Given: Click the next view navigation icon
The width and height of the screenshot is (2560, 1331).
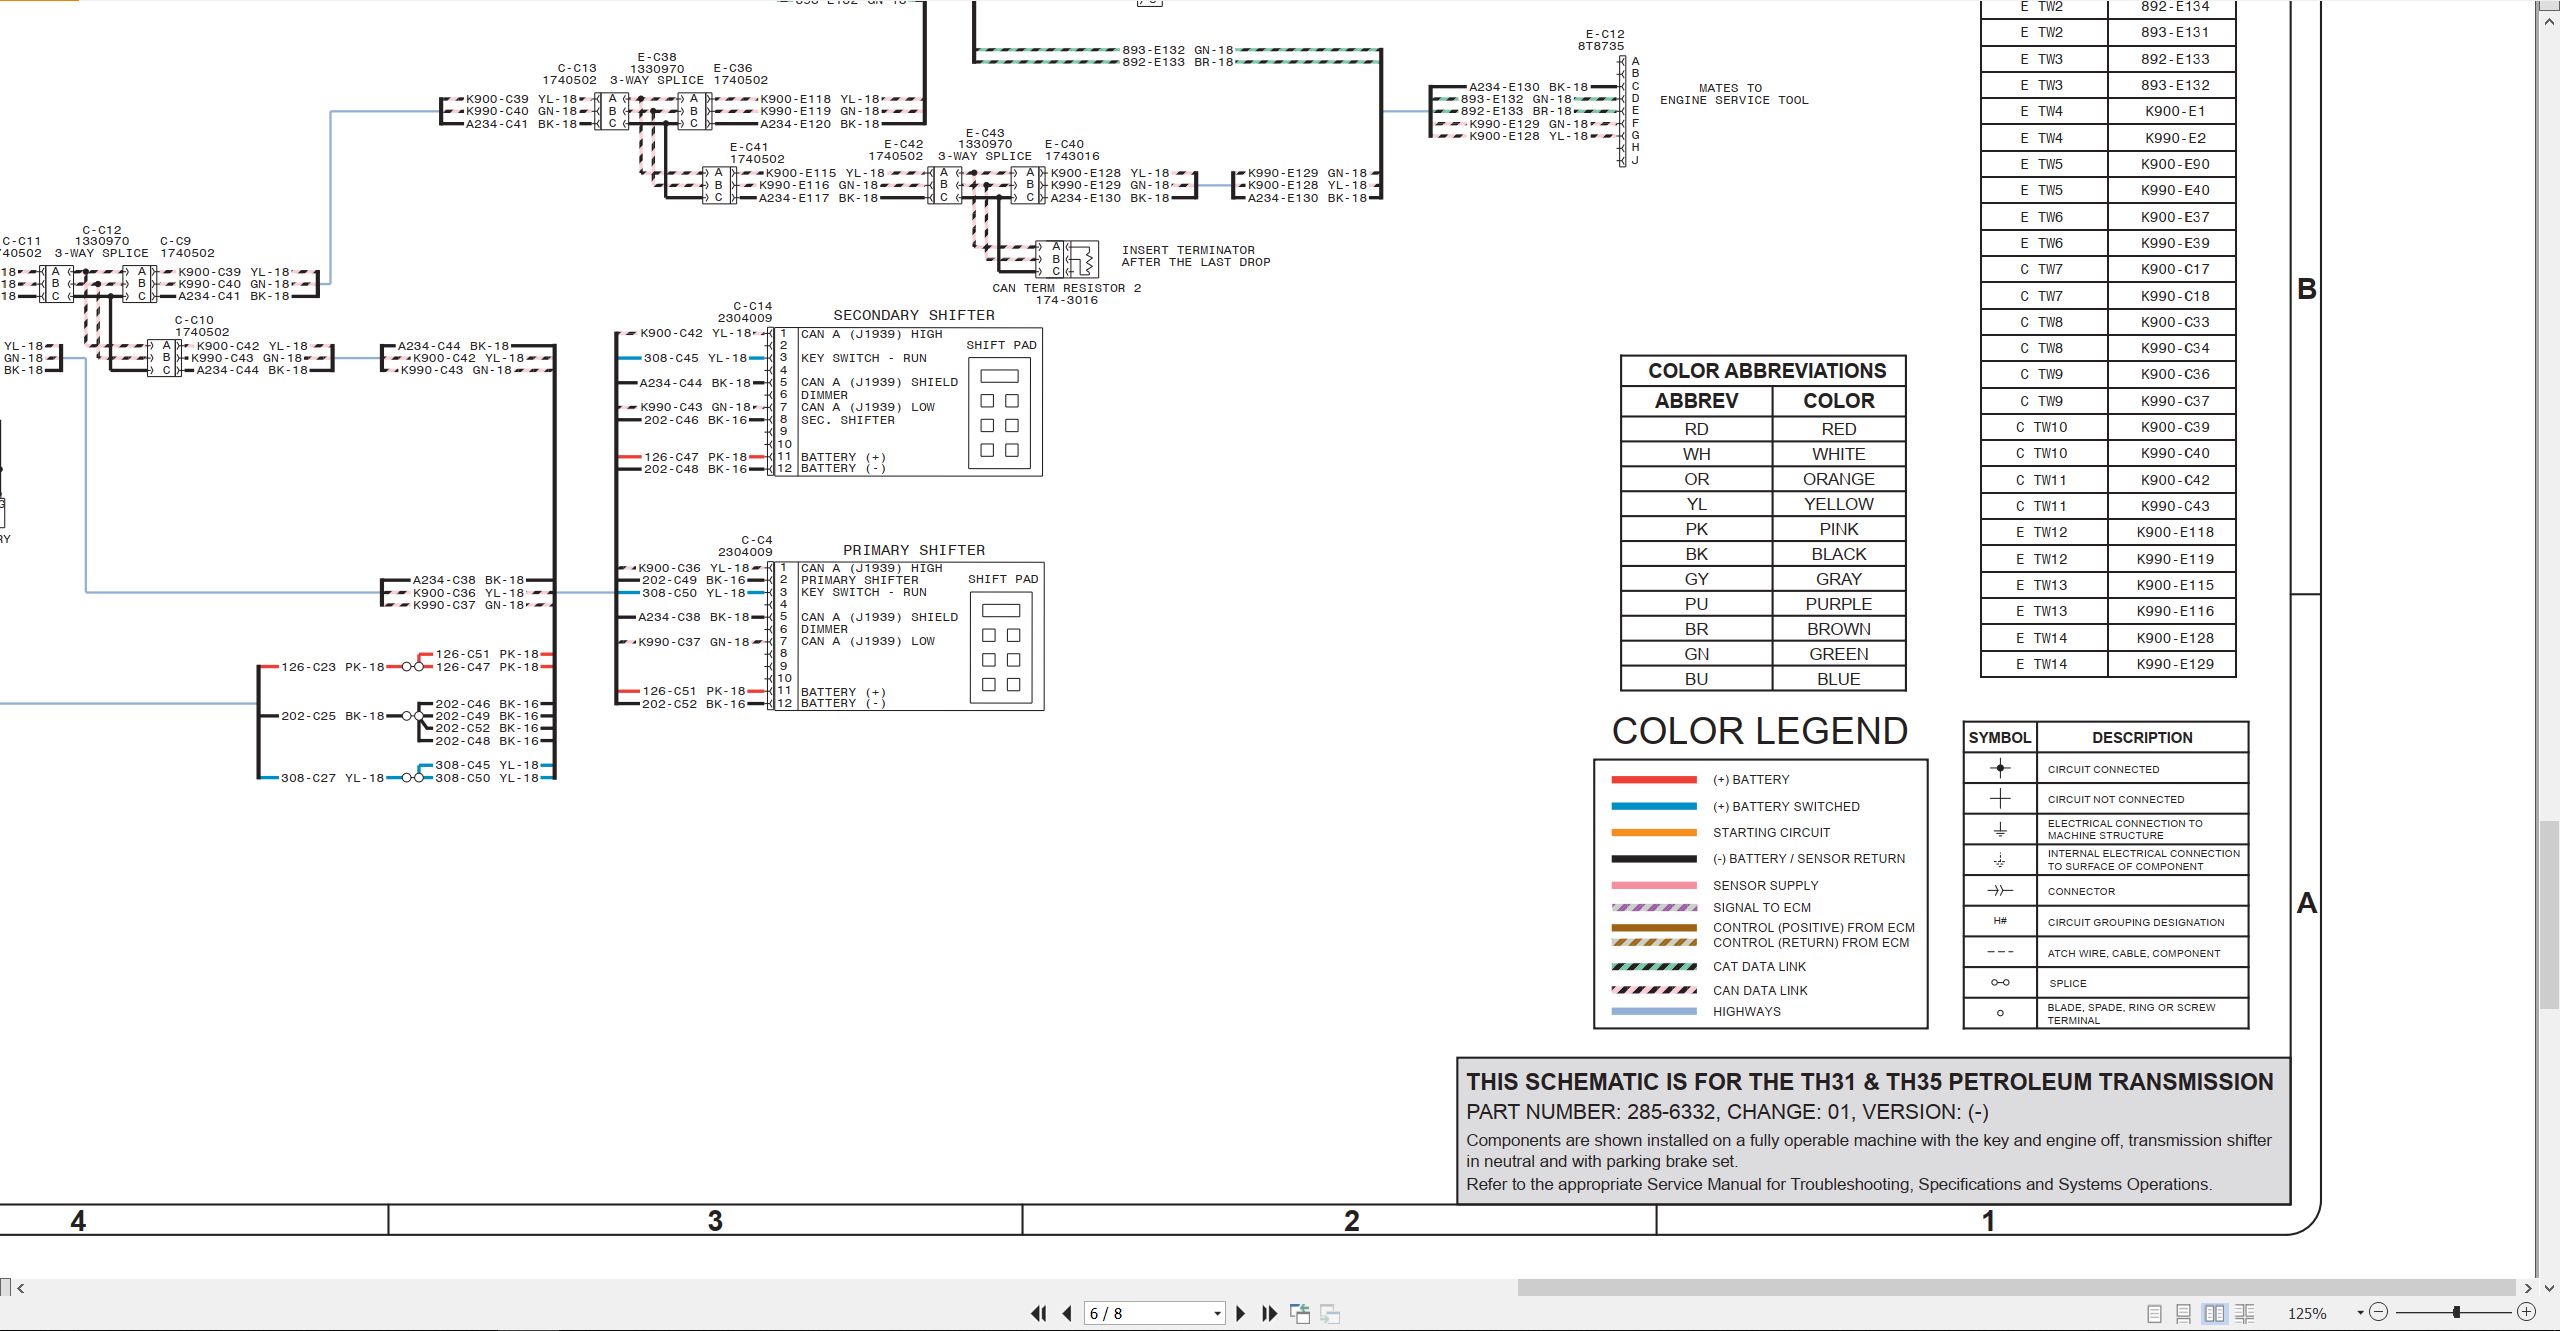Looking at the screenshot, I should pyautogui.click(x=1330, y=1313).
